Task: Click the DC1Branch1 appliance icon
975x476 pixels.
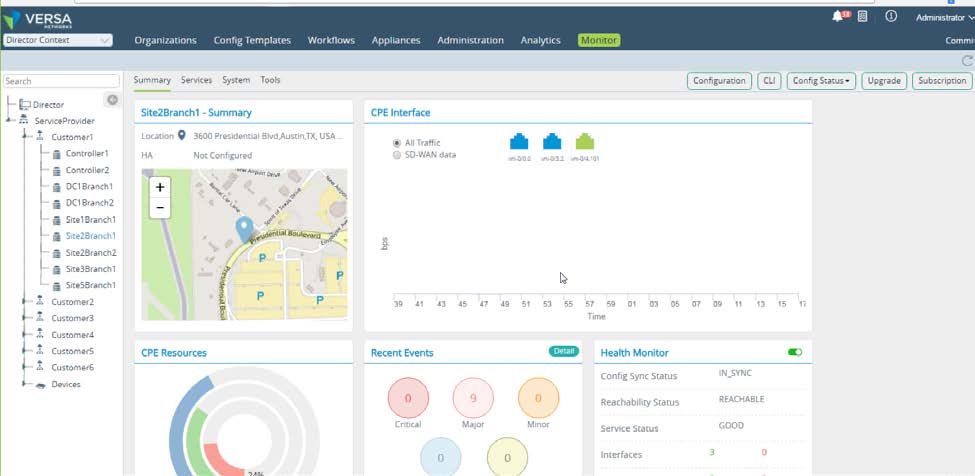Action: pos(56,186)
